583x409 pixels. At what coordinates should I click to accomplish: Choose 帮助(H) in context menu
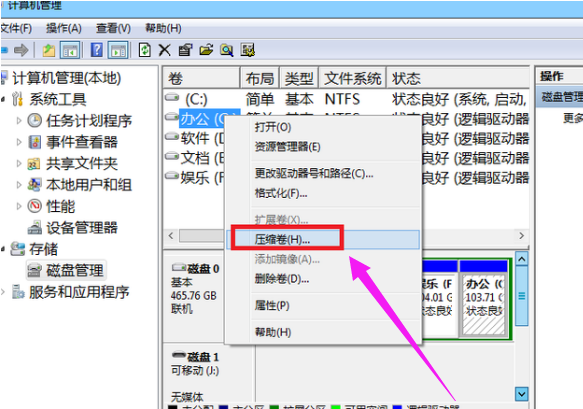point(273,332)
